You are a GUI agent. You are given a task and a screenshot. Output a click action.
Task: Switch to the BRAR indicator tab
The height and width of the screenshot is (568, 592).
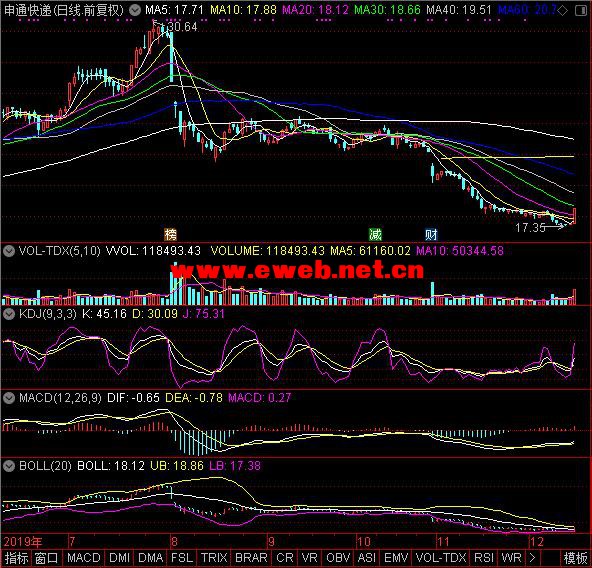coord(251,558)
